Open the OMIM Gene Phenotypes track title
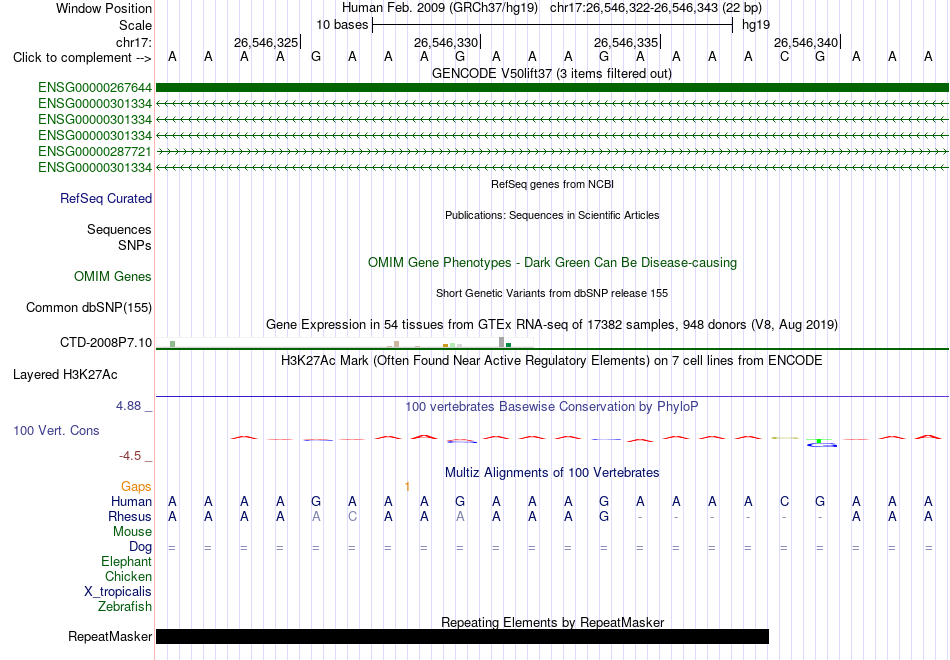The height and width of the screenshot is (660, 950). coord(552,262)
